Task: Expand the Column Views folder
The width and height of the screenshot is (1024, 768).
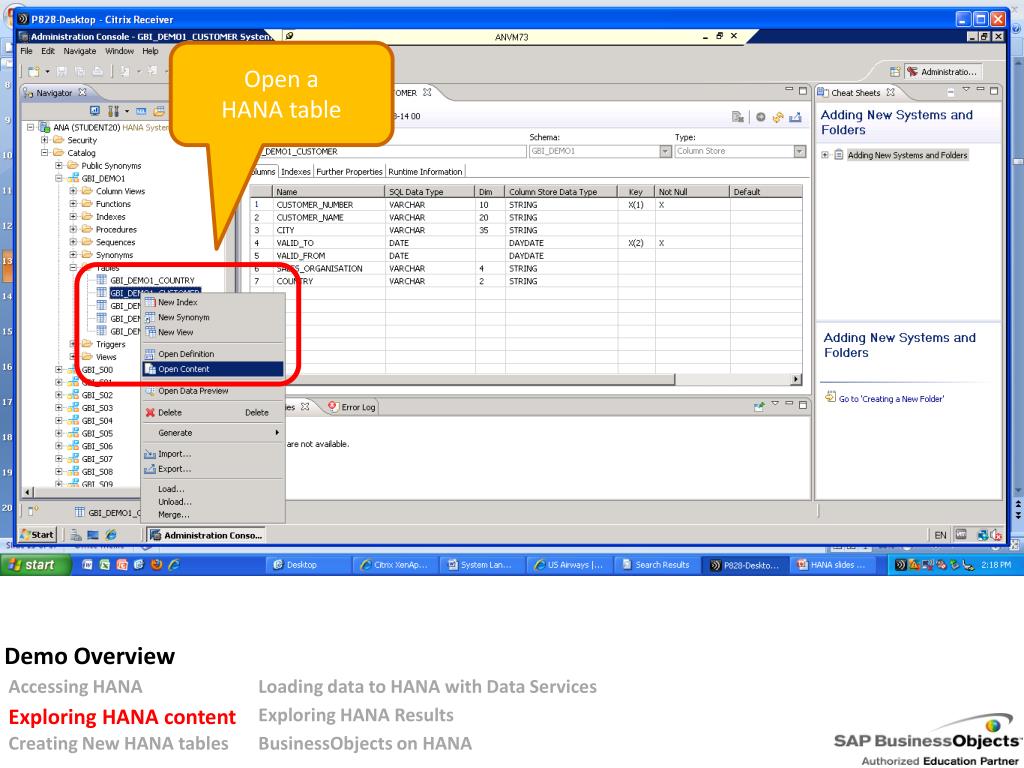Action: [x=73, y=191]
